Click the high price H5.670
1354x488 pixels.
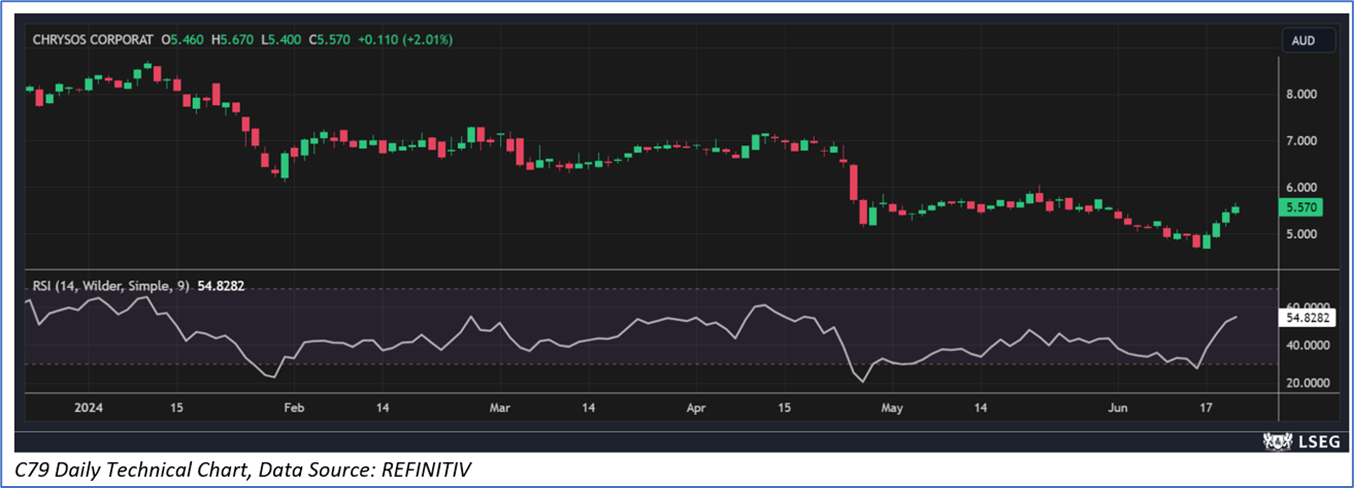(x=231, y=40)
